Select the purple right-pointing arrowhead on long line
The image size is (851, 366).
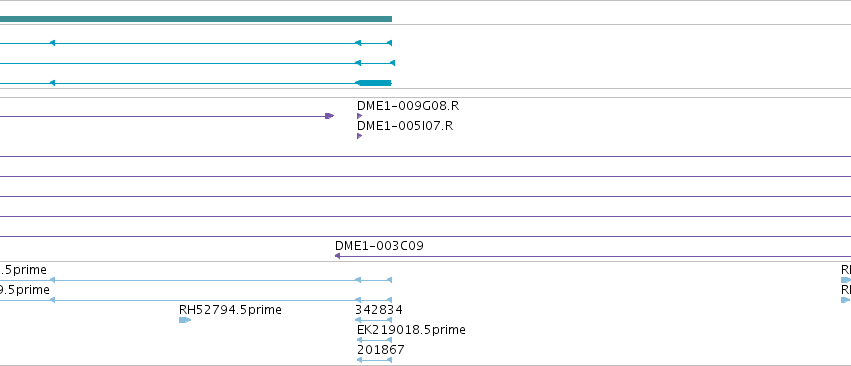329,116
